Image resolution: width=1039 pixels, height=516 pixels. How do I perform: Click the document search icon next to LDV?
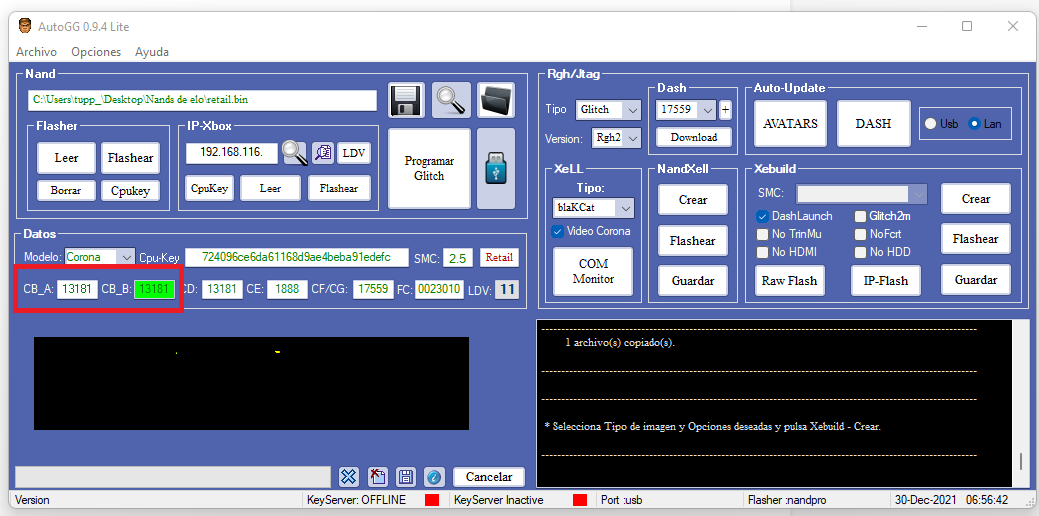pyautogui.click(x=323, y=153)
